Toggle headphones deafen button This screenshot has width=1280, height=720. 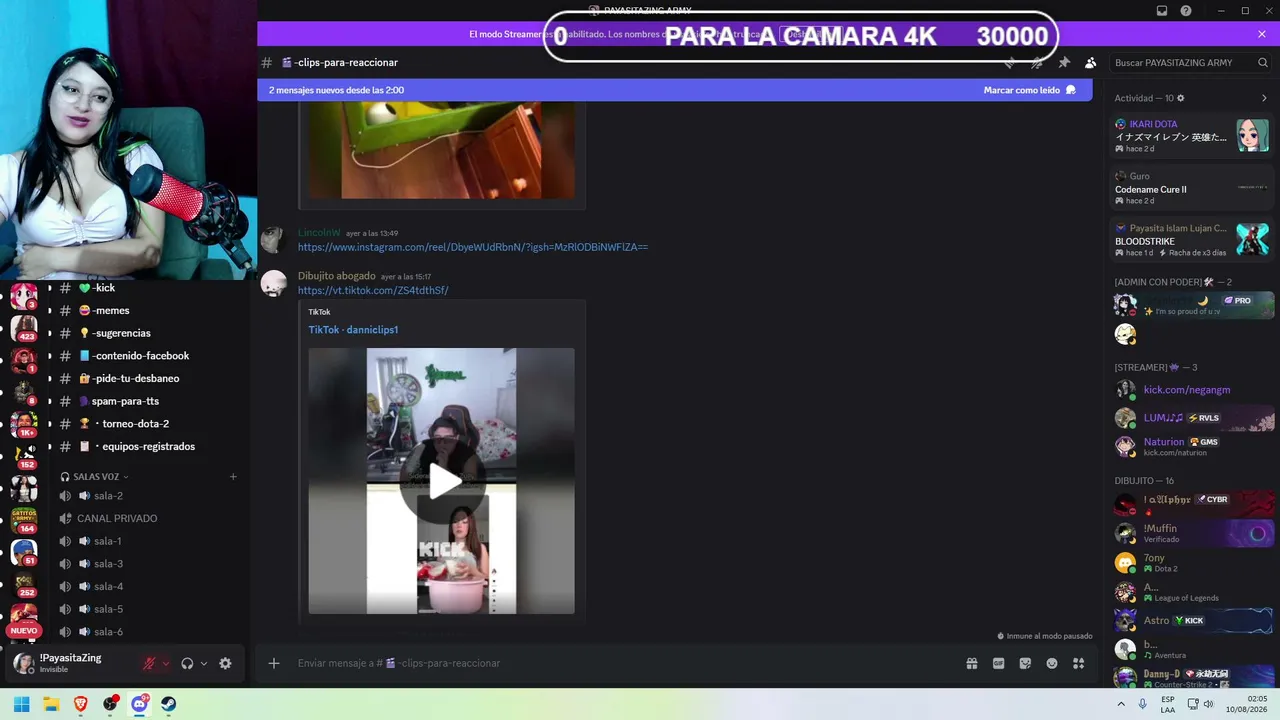tap(187, 663)
